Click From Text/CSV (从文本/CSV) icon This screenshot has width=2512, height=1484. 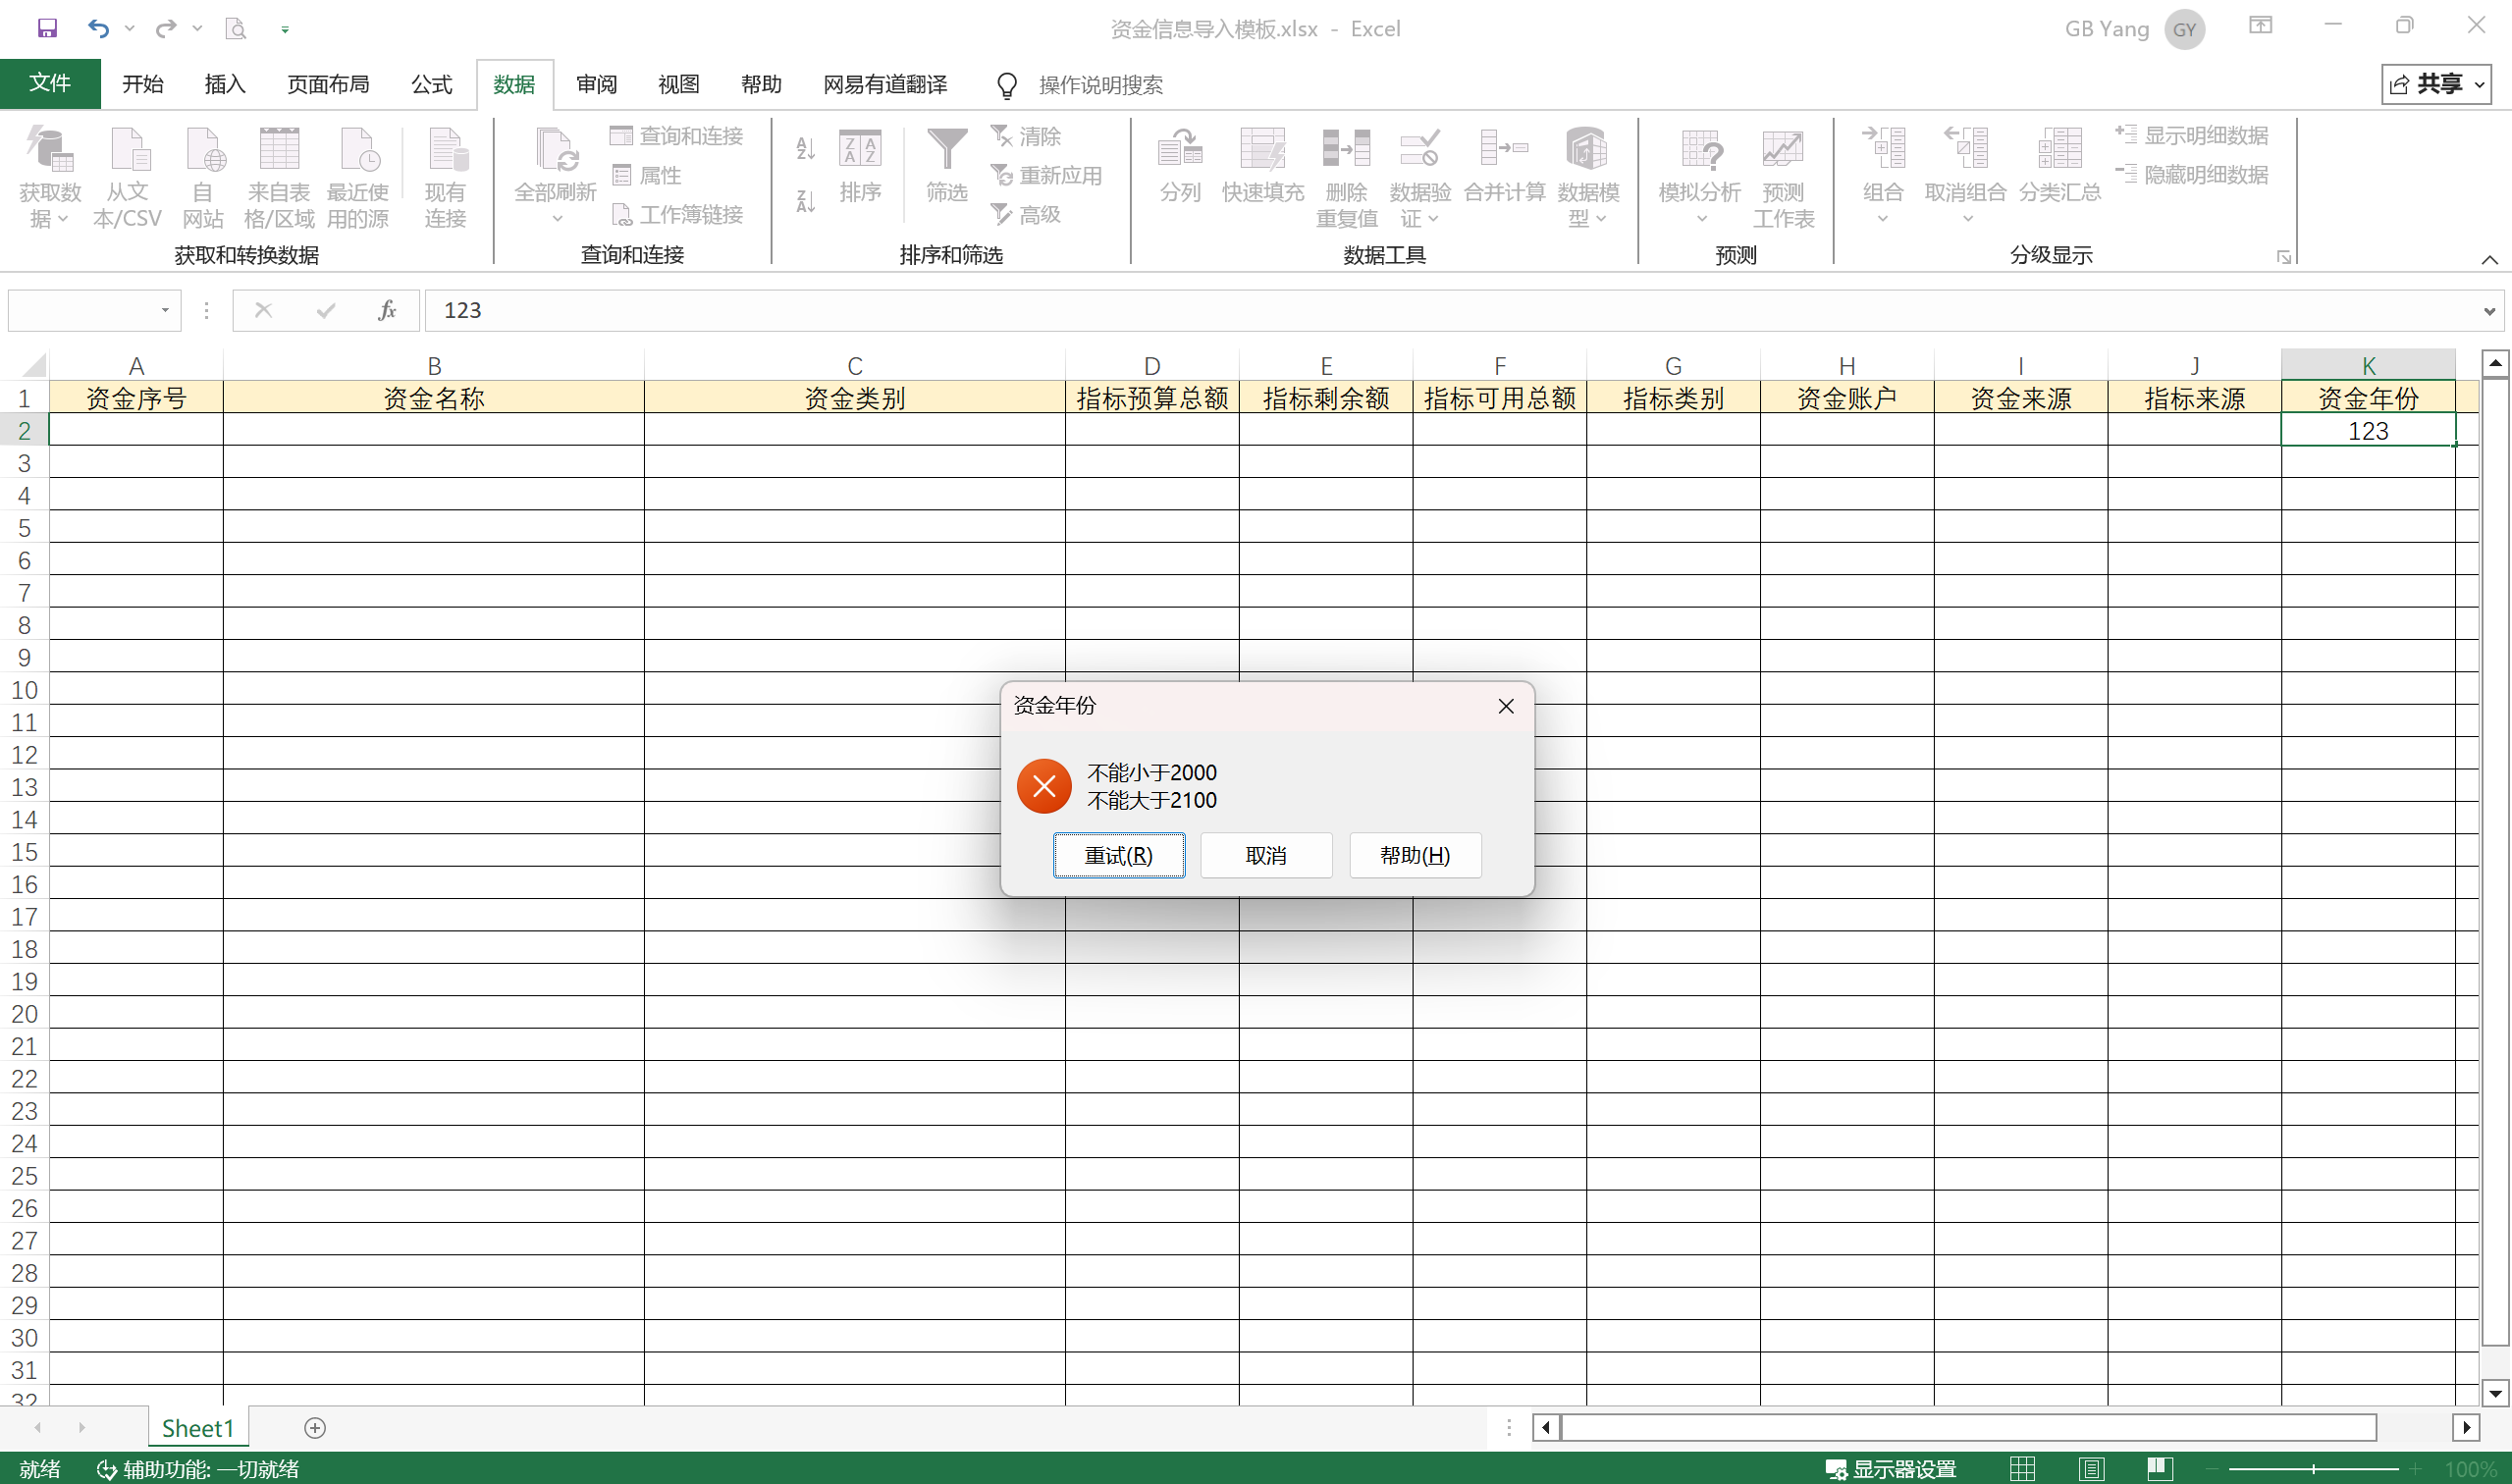pos(128,178)
